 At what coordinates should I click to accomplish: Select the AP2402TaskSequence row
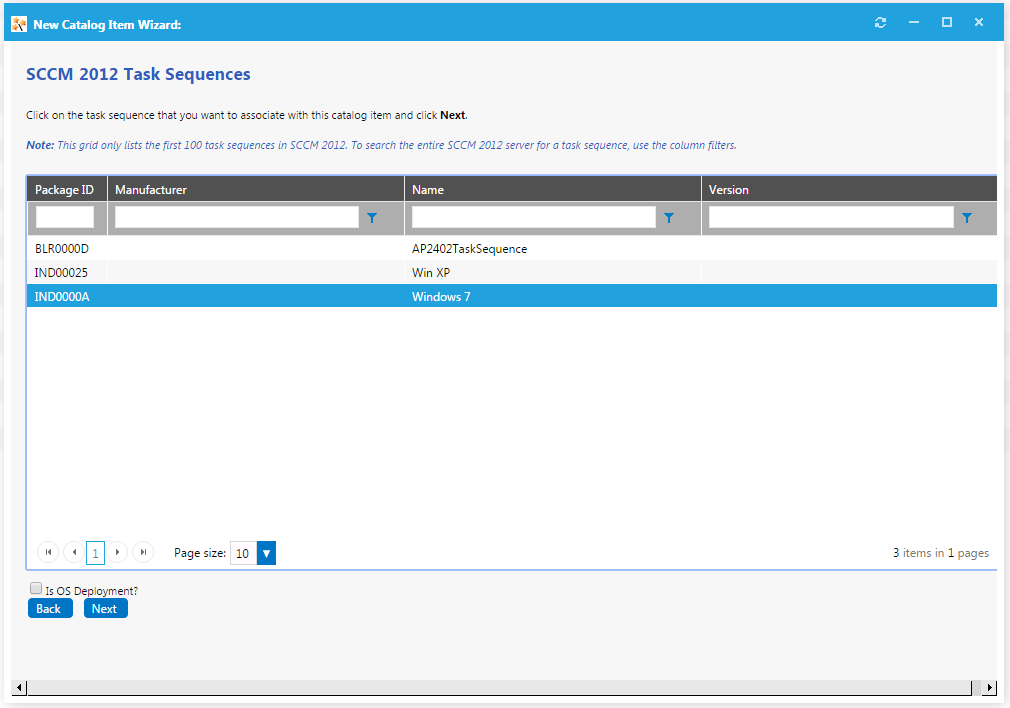[x=469, y=248]
